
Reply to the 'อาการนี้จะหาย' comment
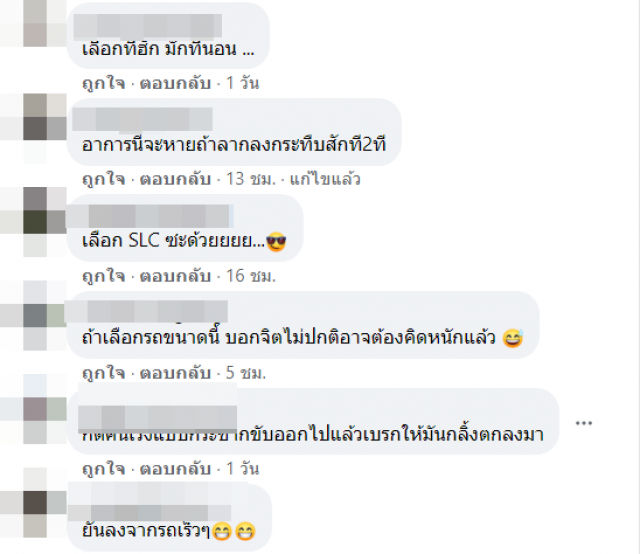pos(175,179)
